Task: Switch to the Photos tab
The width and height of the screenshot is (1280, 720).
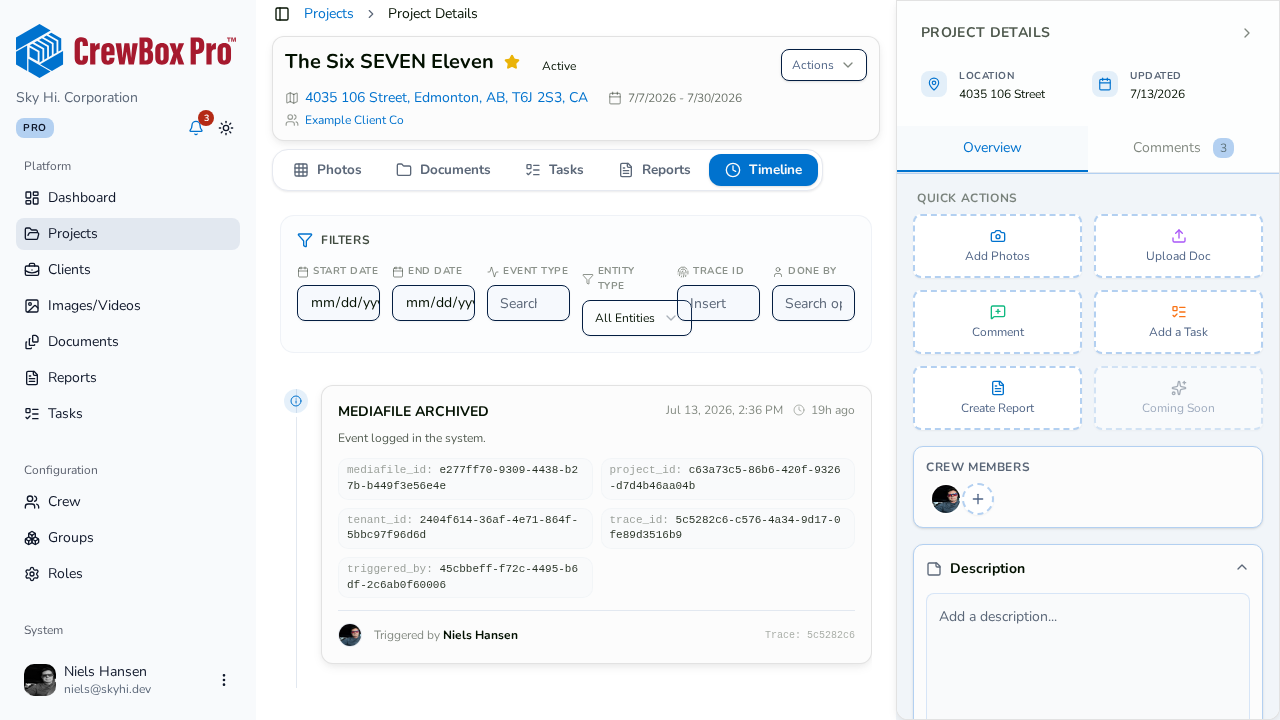Action: coord(328,170)
